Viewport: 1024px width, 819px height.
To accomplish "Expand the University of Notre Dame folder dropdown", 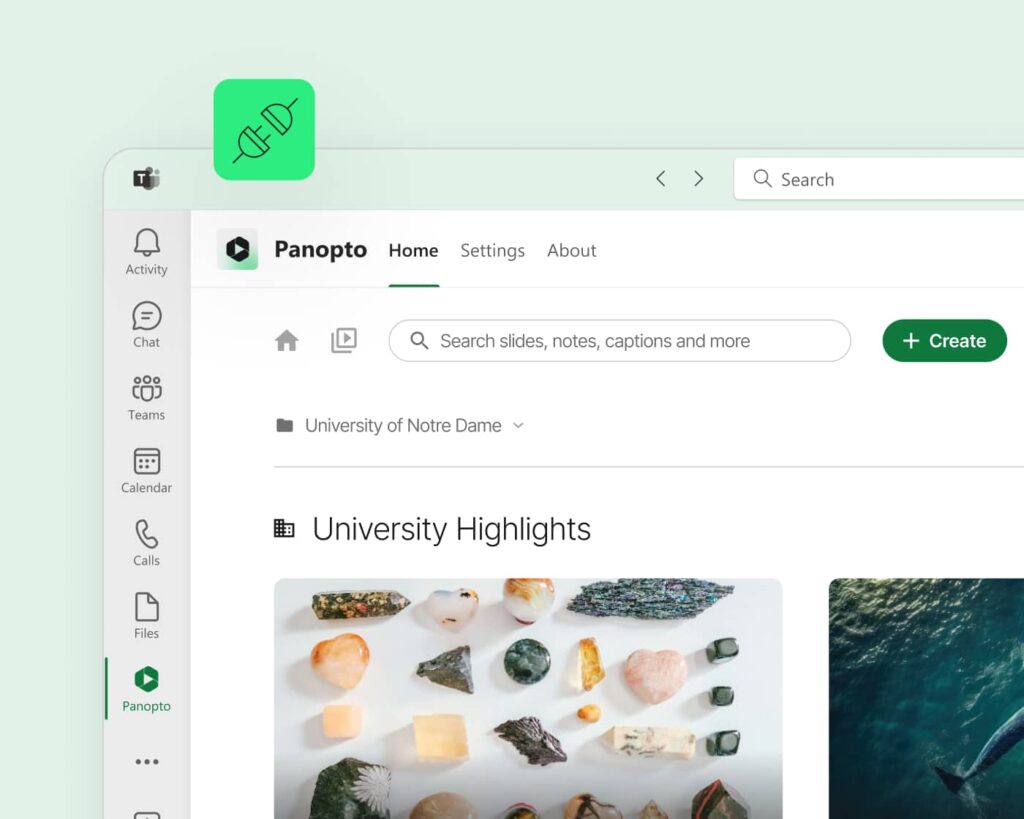I will [x=518, y=425].
